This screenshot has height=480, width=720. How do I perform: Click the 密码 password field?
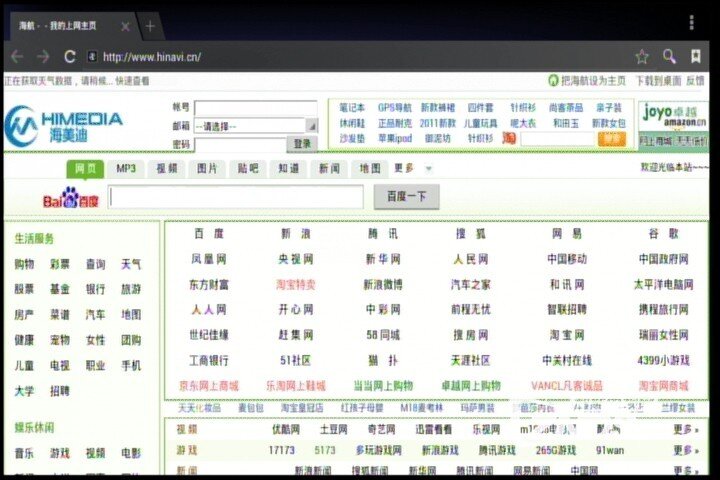tap(240, 144)
